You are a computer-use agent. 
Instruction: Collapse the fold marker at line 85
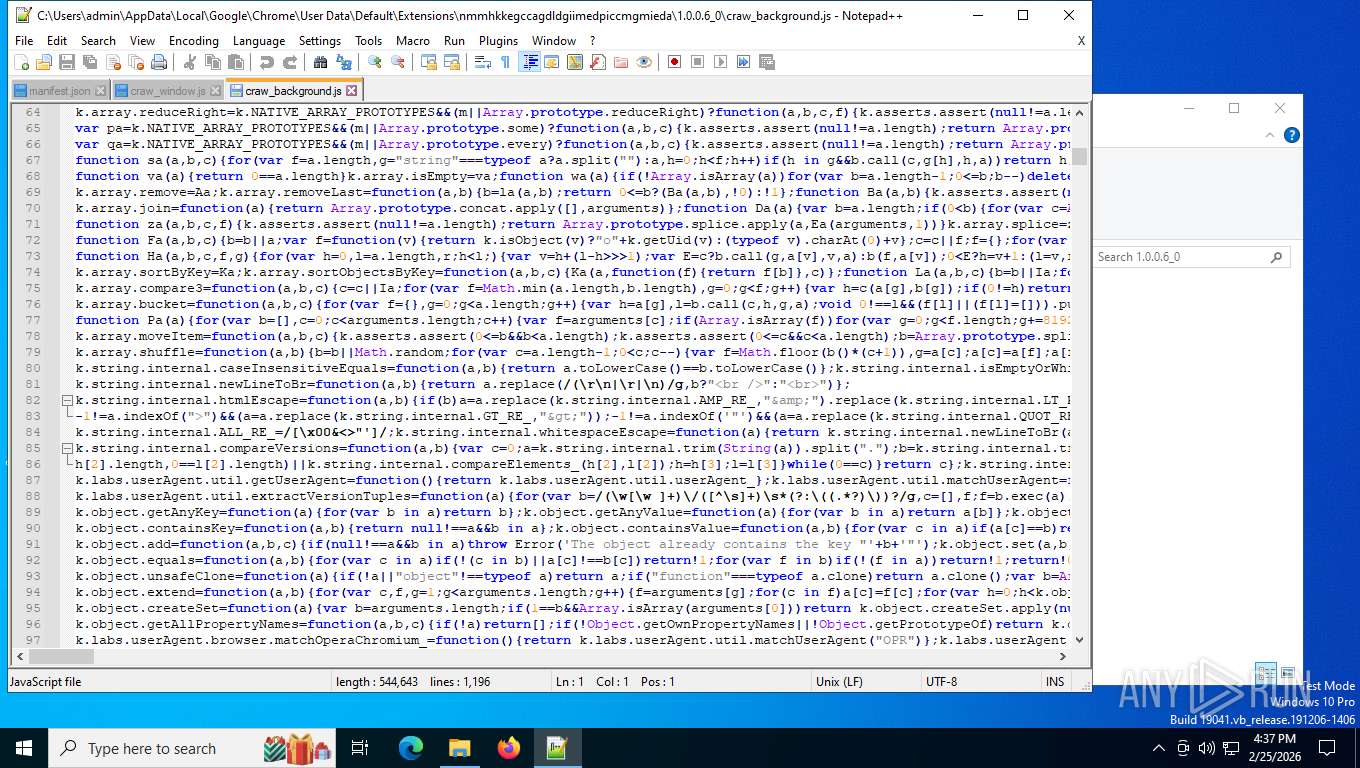coord(67,448)
